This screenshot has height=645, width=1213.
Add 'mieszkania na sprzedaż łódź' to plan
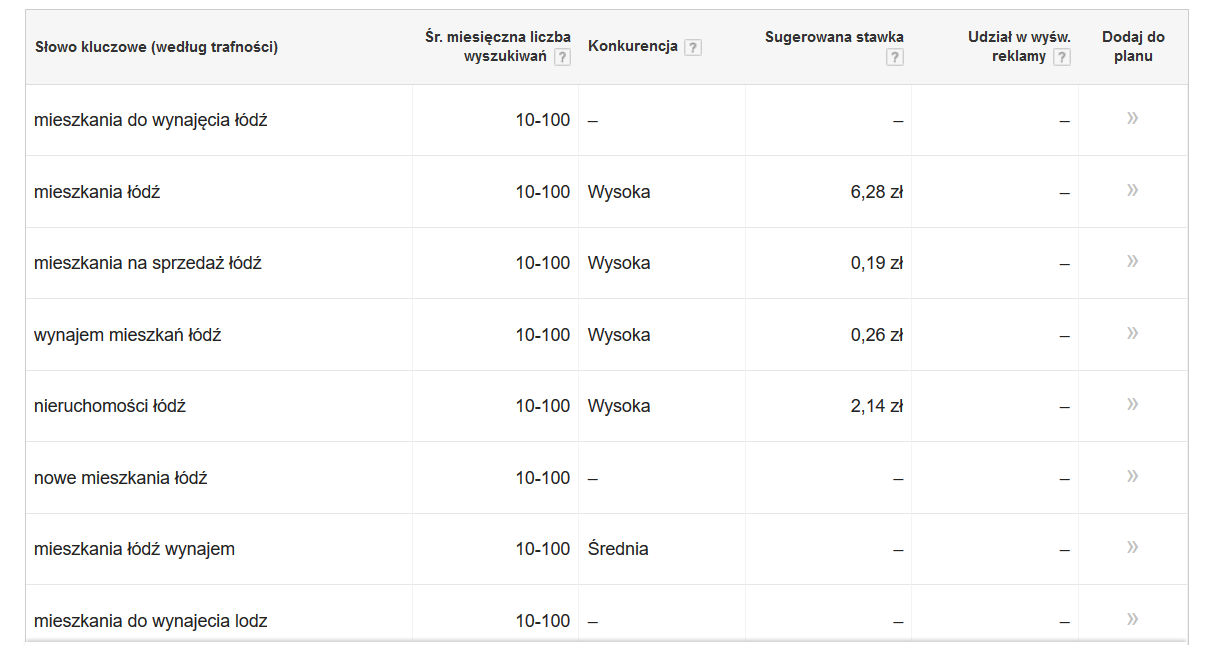(x=1132, y=262)
